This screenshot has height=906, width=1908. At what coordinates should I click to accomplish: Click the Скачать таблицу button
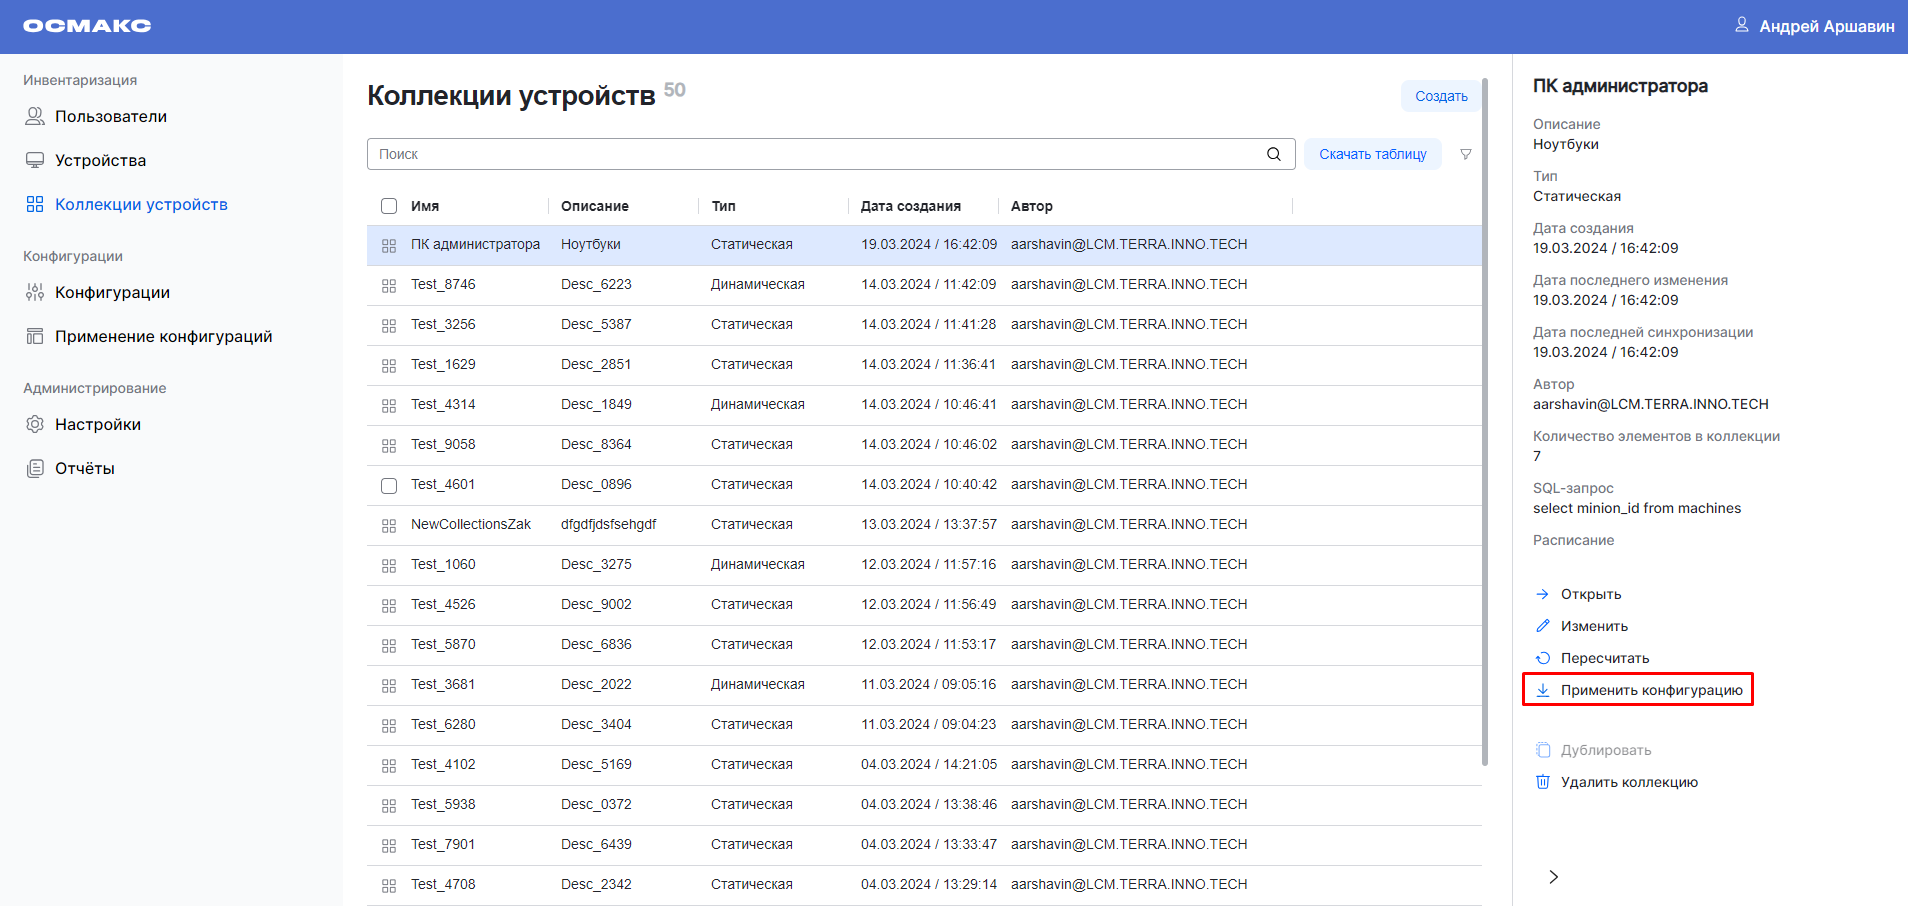1372,154
